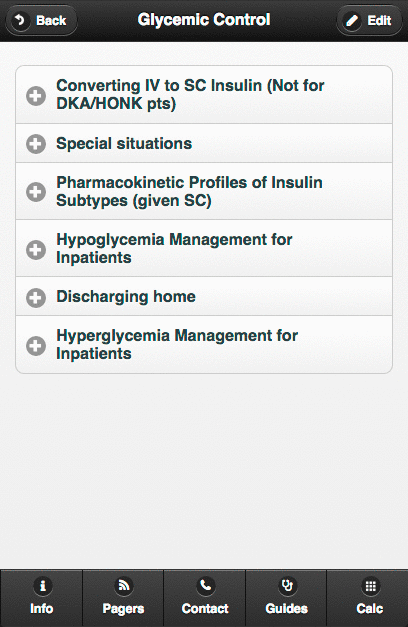This screenshot has height=627, width=408.
Task: Go to the Calc tab
Action: [368, 598]
